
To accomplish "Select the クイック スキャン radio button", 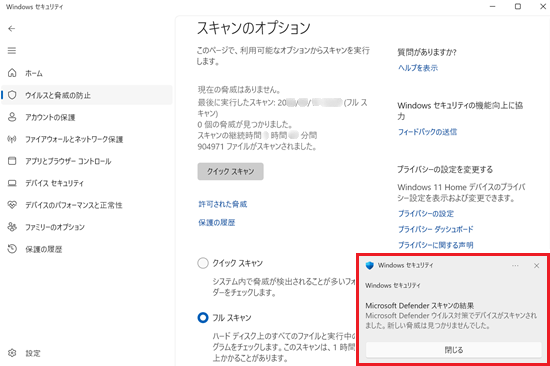I will click(x=203, y=263).
